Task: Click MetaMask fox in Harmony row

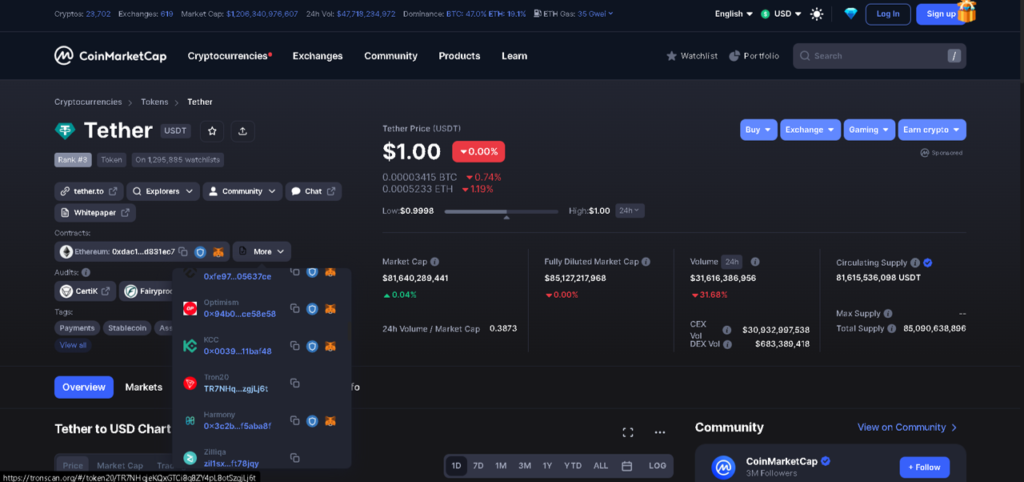Action: point(331,421)
